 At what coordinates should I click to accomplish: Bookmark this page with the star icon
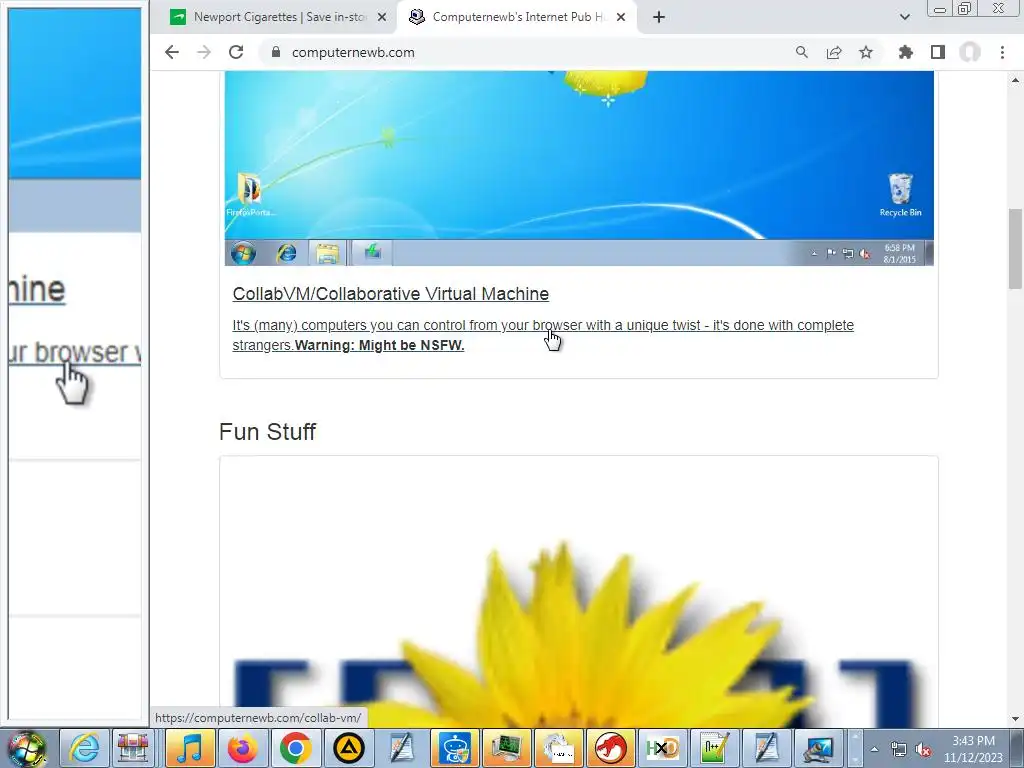(866, 52)
